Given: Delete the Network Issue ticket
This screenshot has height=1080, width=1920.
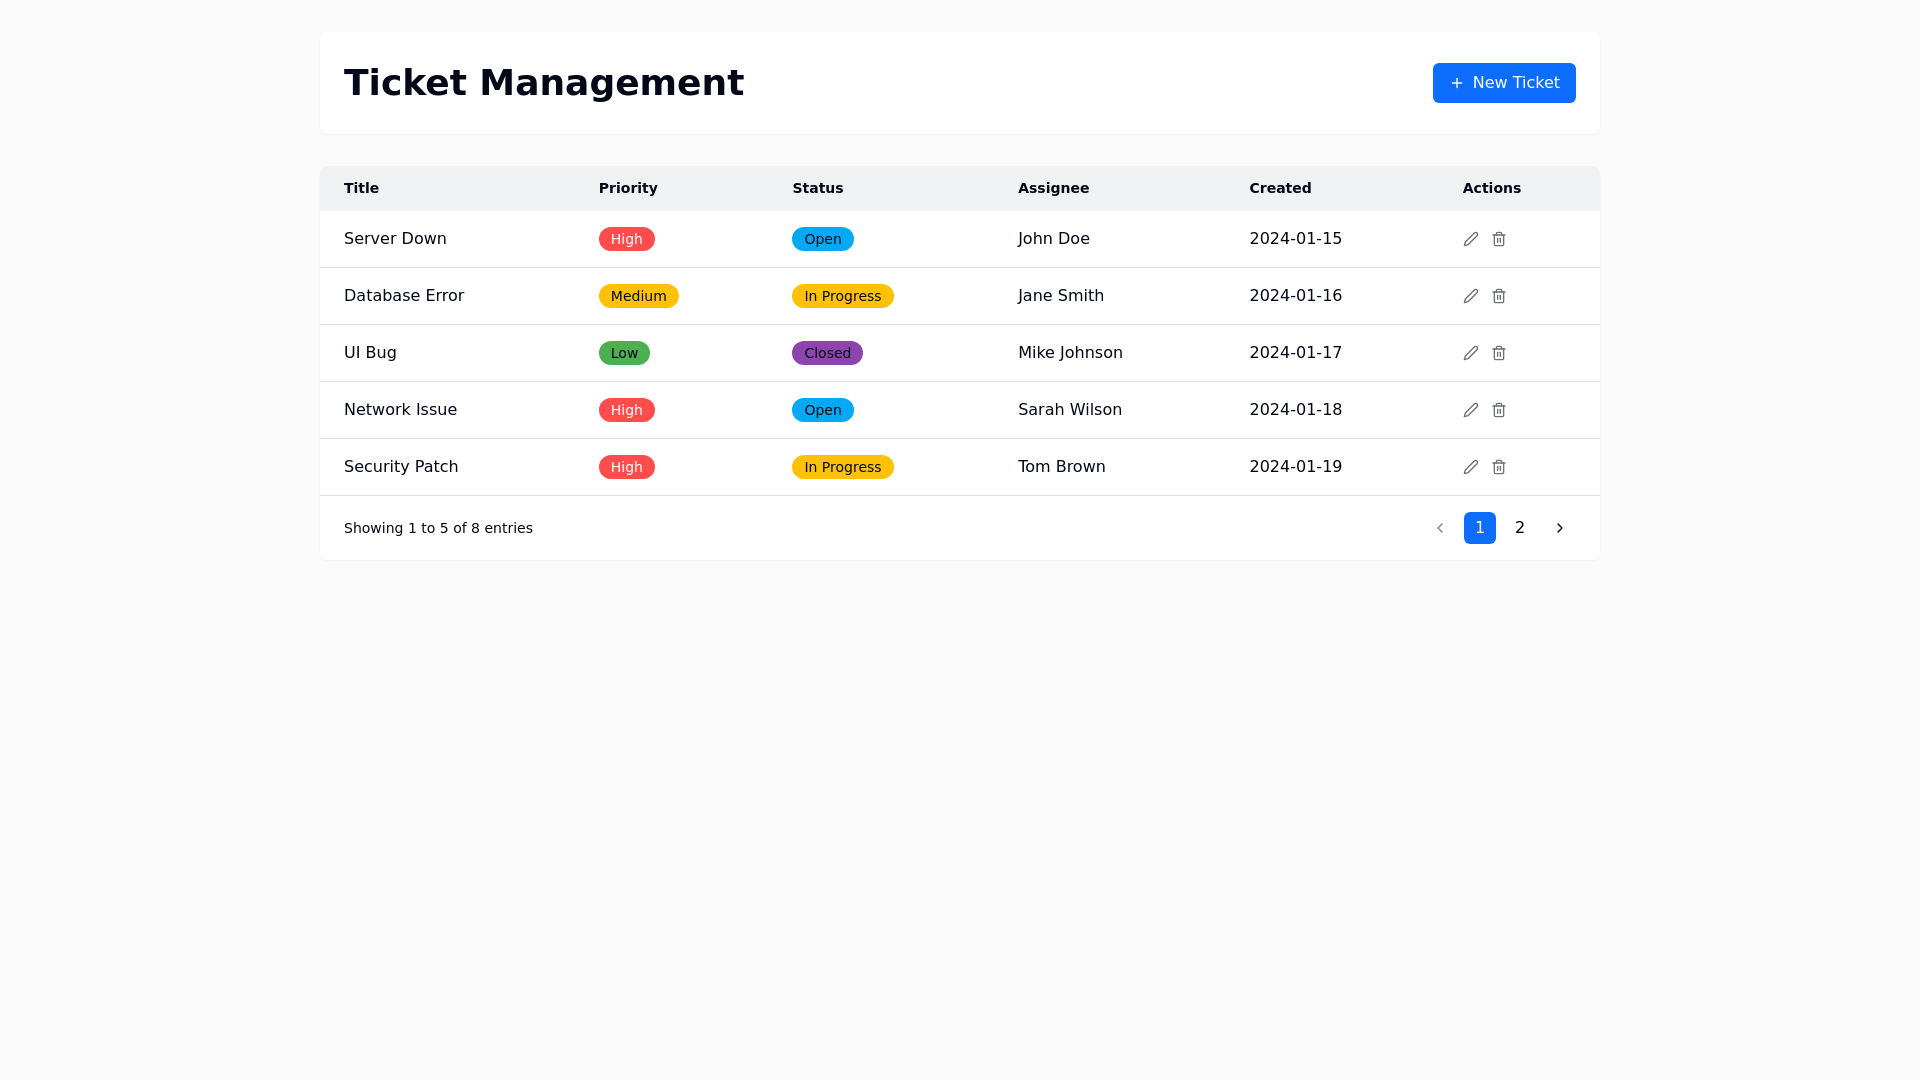Looking at the screenshot, I should point(1499,410).
